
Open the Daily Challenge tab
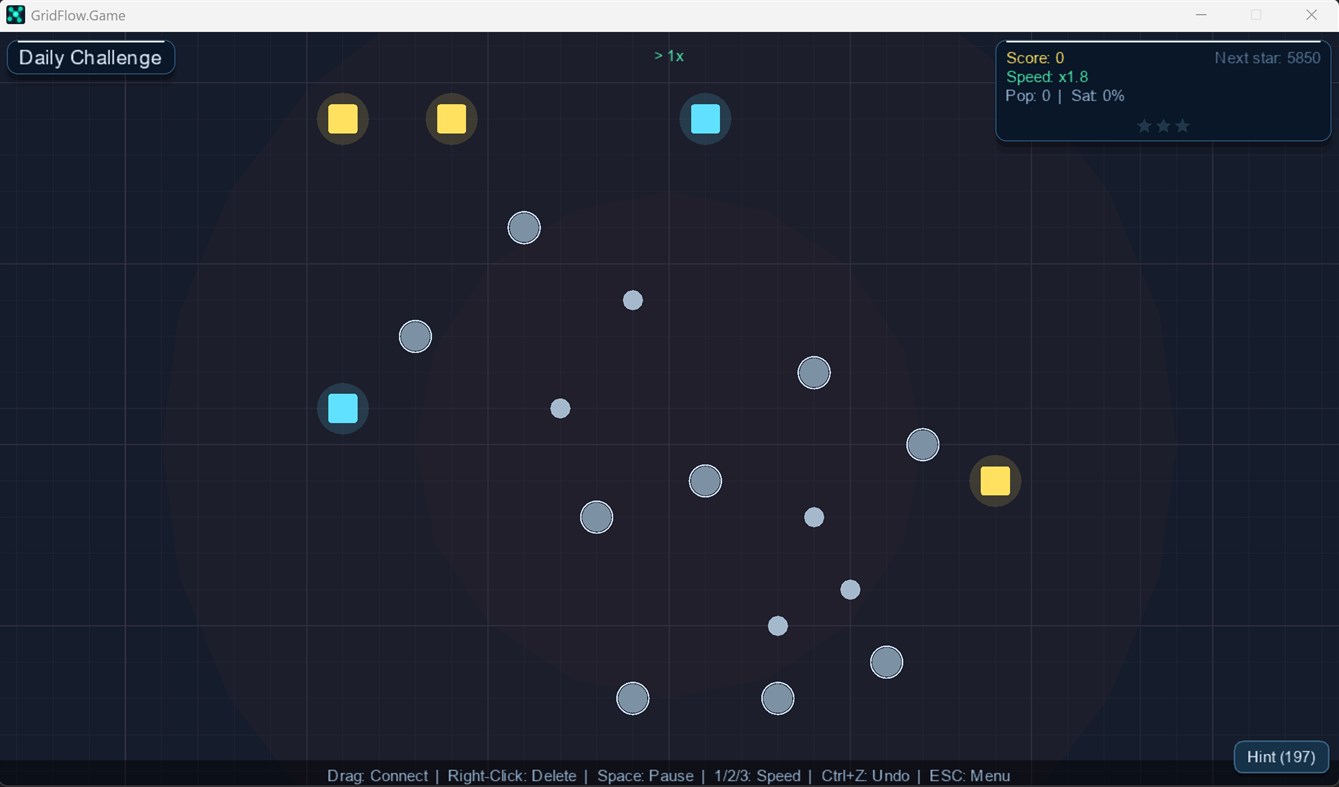point(90,57)
